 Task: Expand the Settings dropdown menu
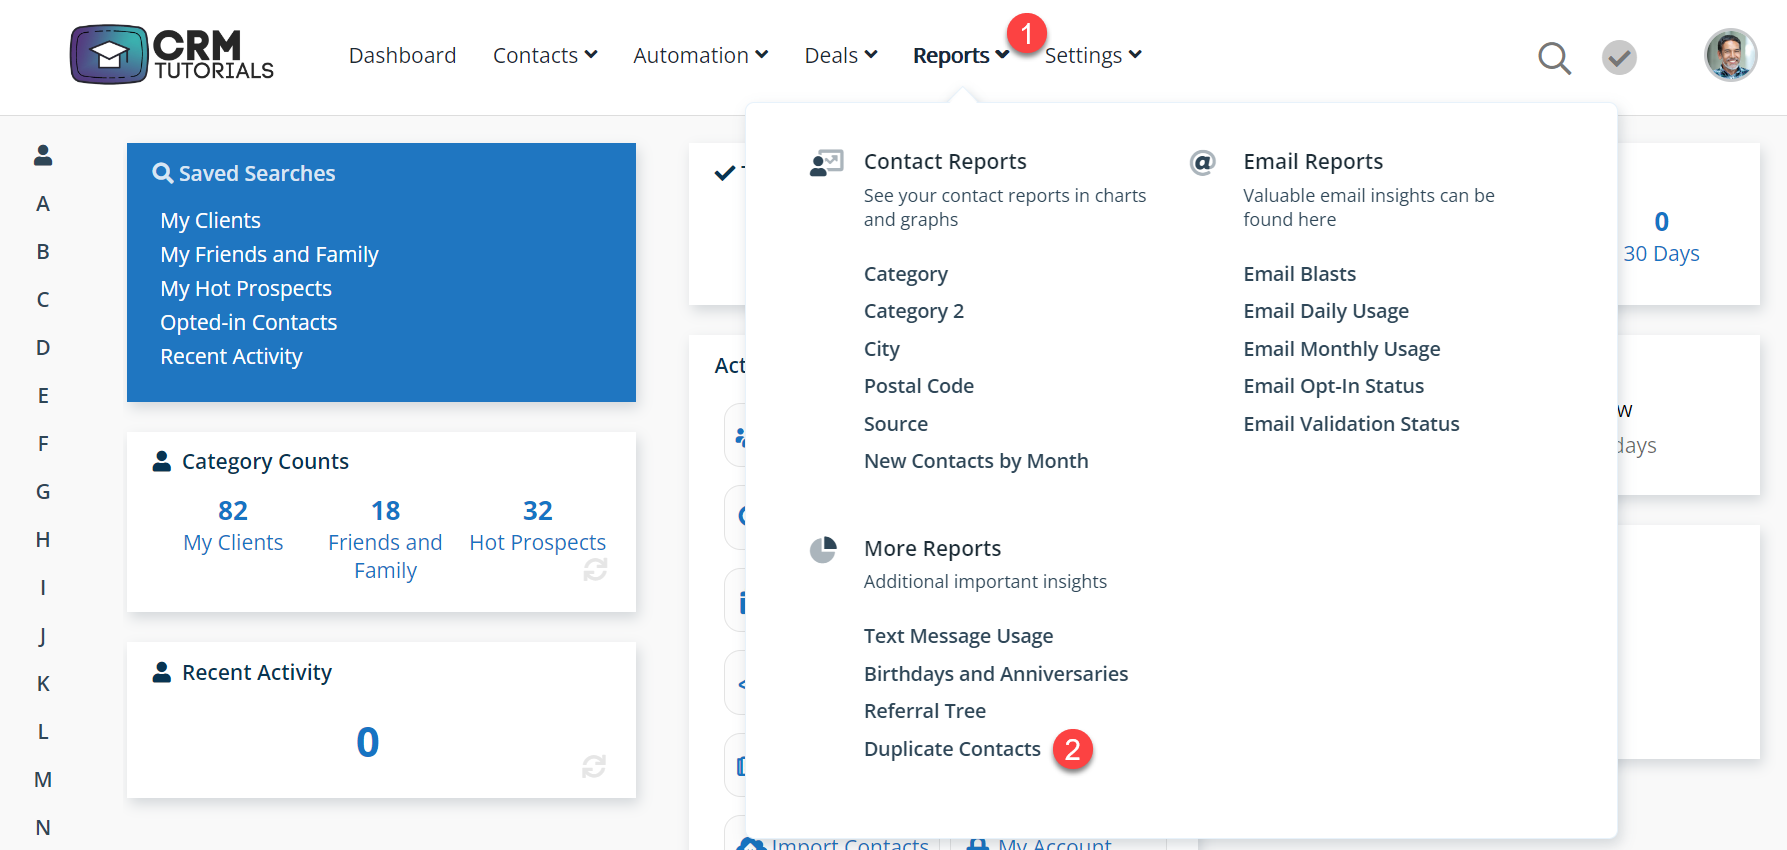[1093, 55]
